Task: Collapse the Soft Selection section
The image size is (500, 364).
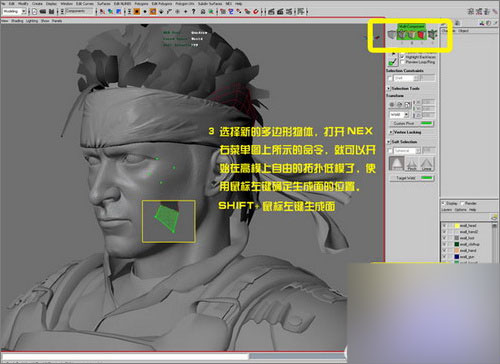Action: (x=389, y=142)
